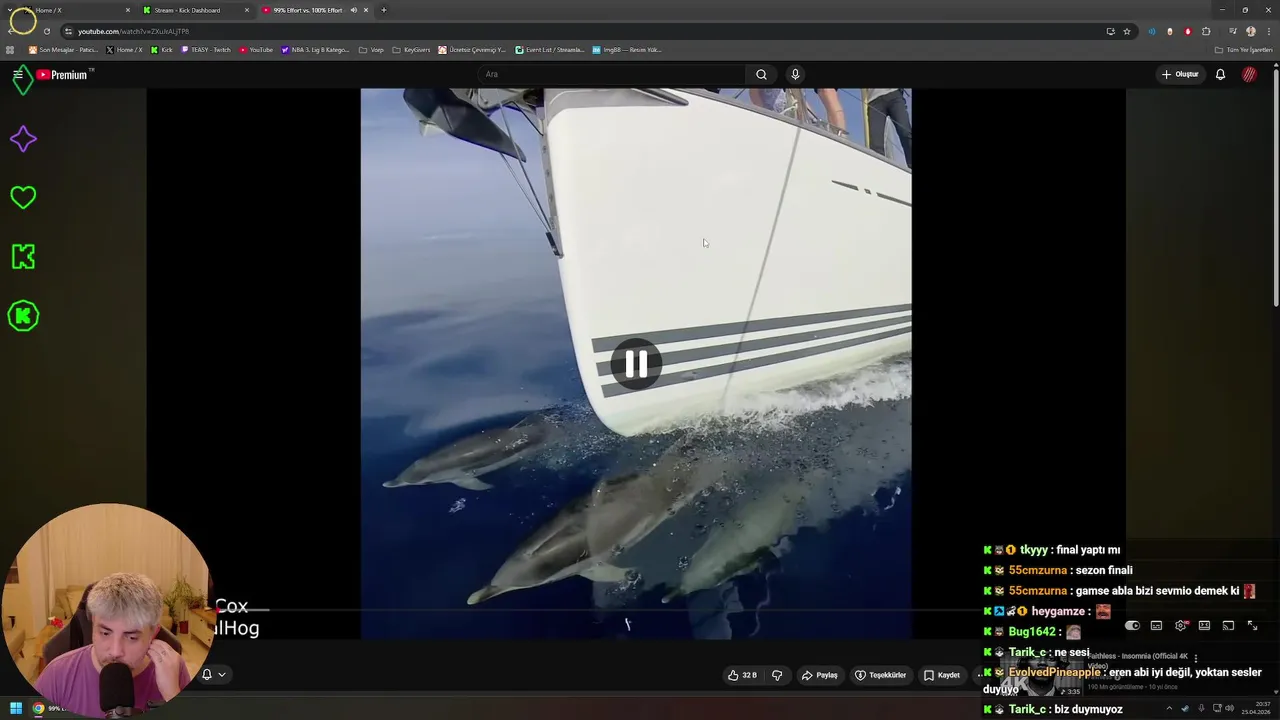Open the Windows Start button
The width and height of the screenshot is (1280, 720).
click(16, 708)
